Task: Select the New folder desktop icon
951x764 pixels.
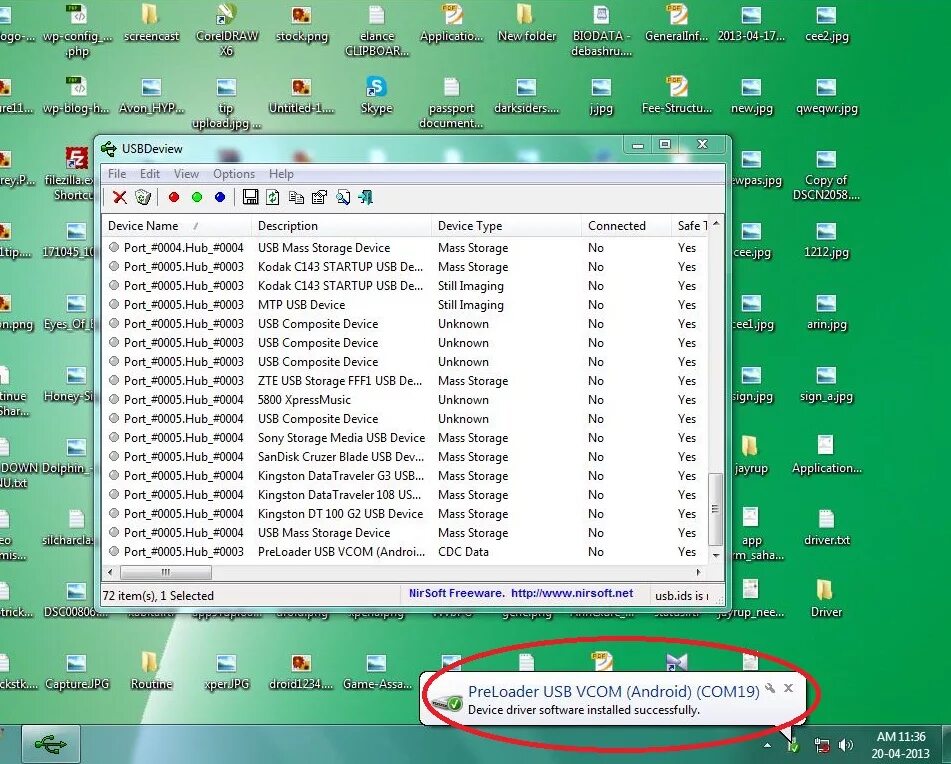Action: (x=526, y=22)
